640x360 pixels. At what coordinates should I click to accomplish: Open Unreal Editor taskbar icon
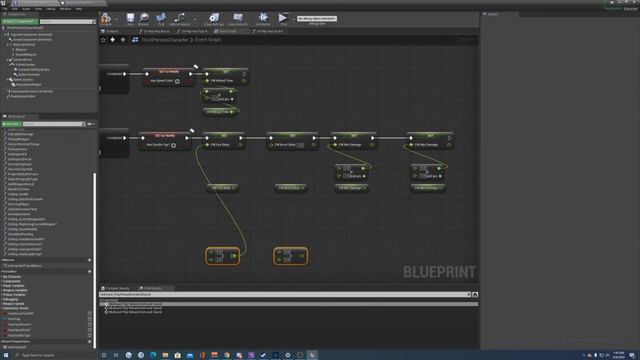312,355
